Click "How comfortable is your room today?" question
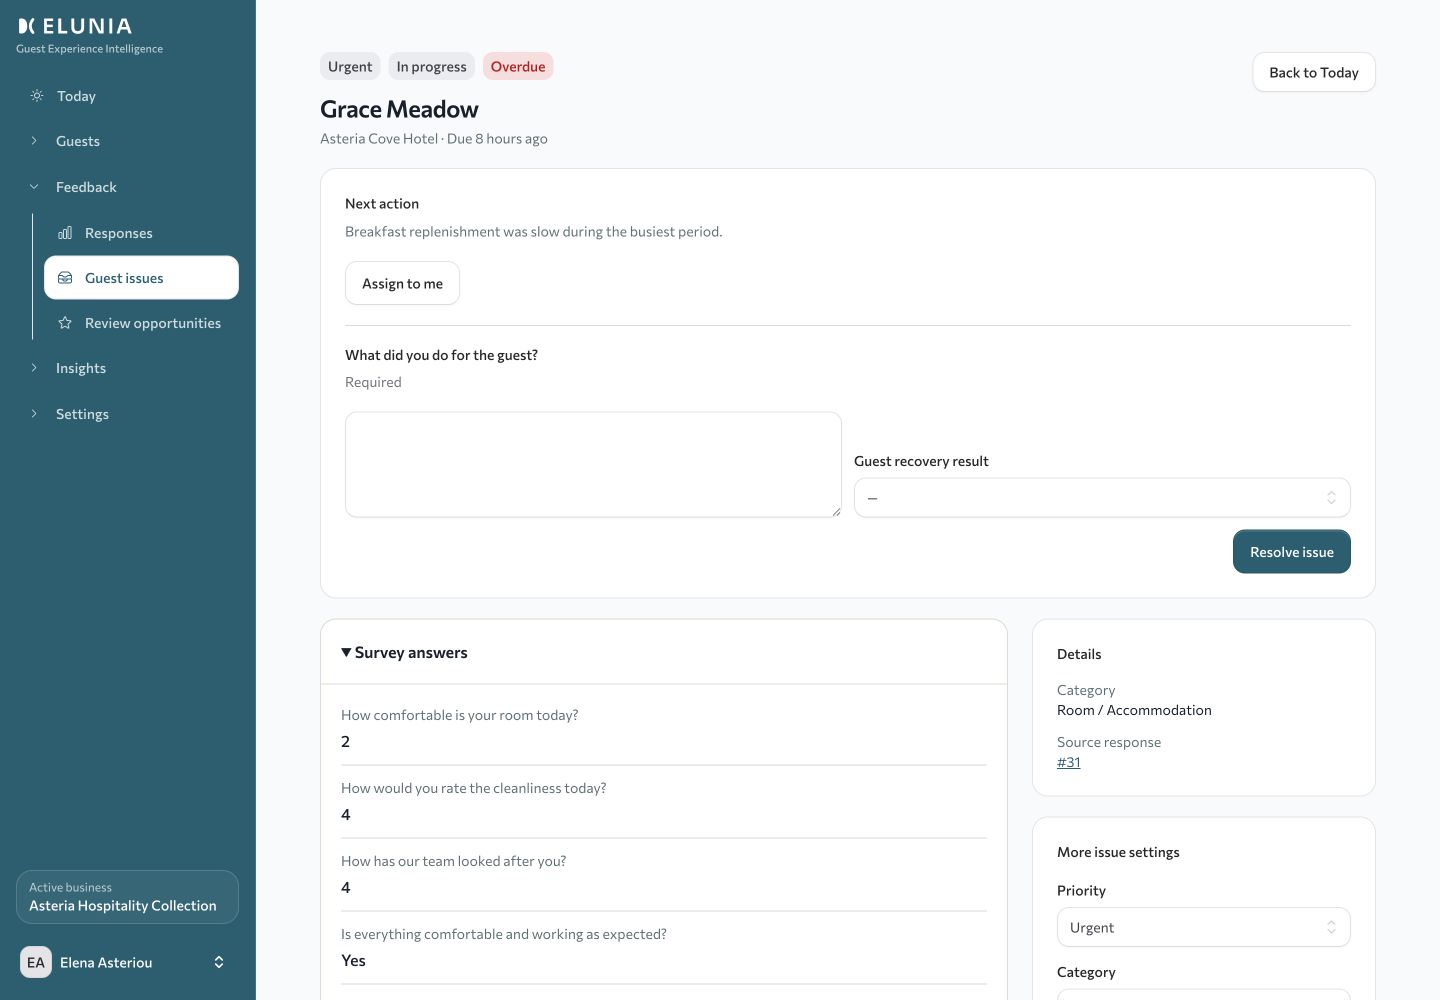Viewport: 1440px width, 1000px height. click(460, 715)
